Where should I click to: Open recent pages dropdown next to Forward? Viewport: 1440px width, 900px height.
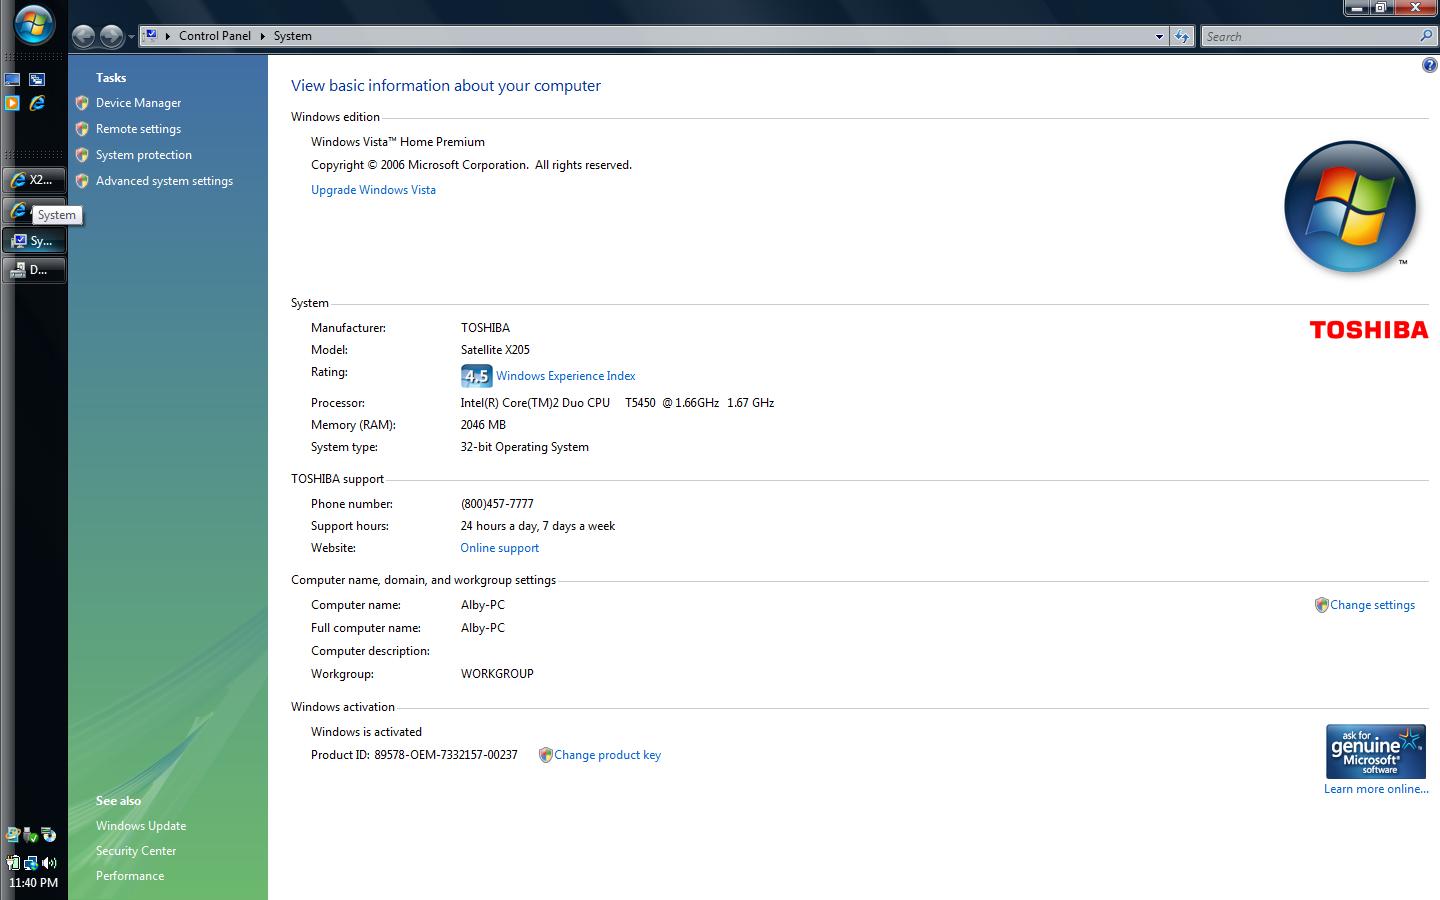point(131,38)
